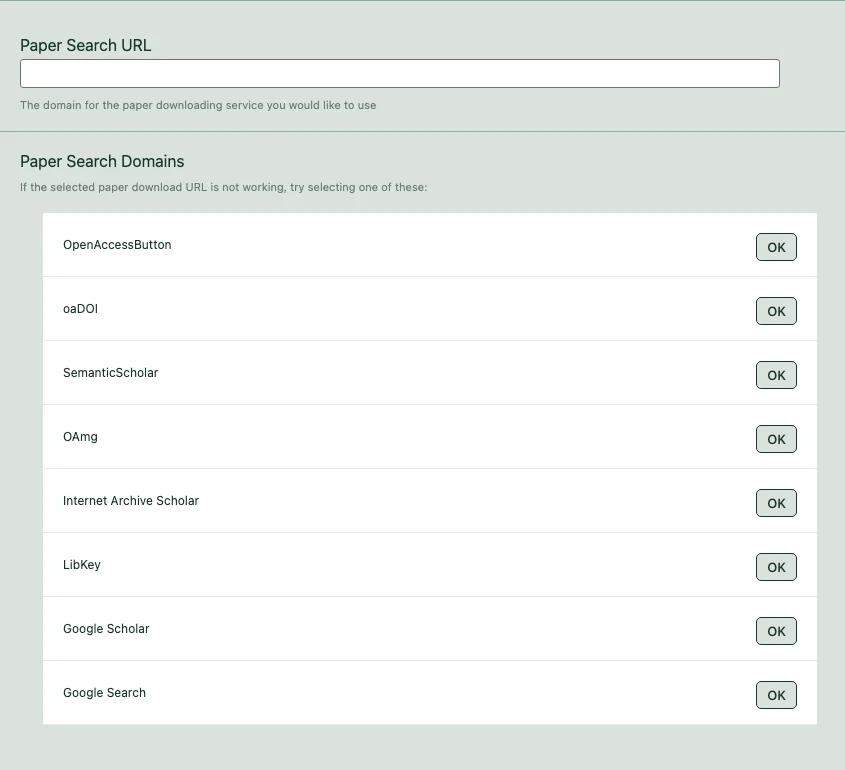Click the Google Scholar label
845x770 pixels.
[x=106, y=629]
